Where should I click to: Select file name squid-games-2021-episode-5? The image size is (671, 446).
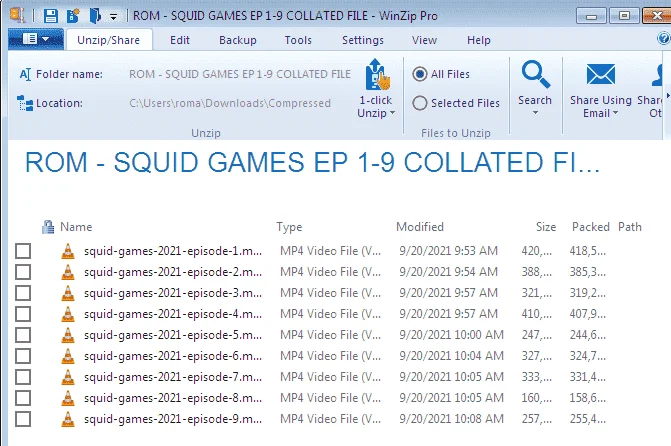click(173, 335)
